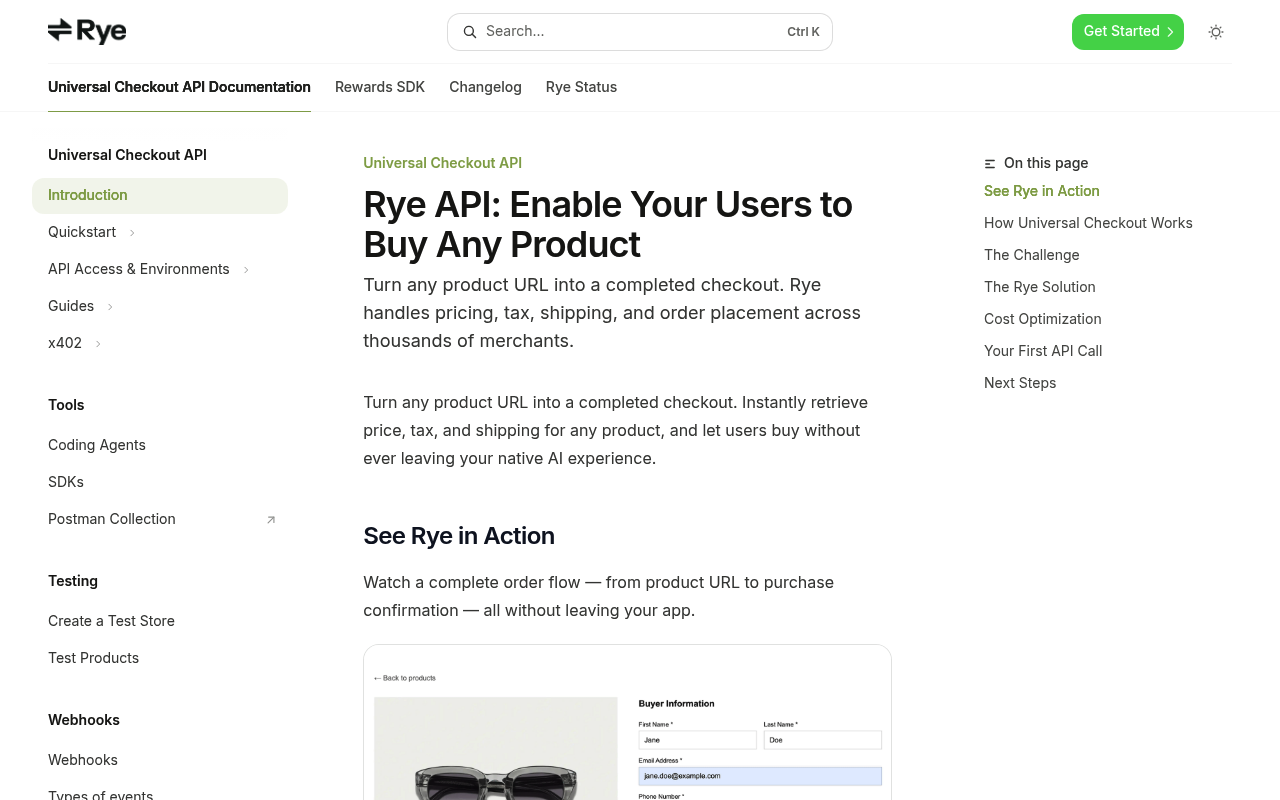Open the Webhooks sidebar link

tap(83, 760)
